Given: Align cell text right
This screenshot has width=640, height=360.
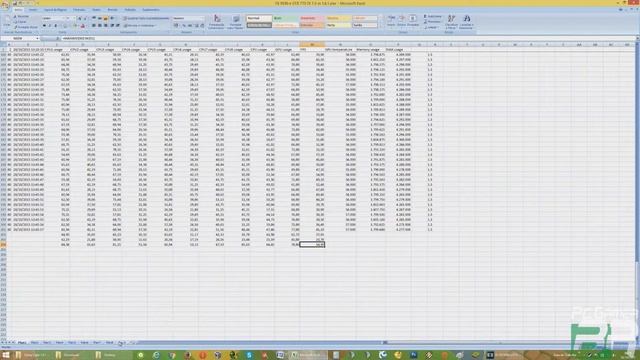Looking at the screenshot, I should [105, 26].
